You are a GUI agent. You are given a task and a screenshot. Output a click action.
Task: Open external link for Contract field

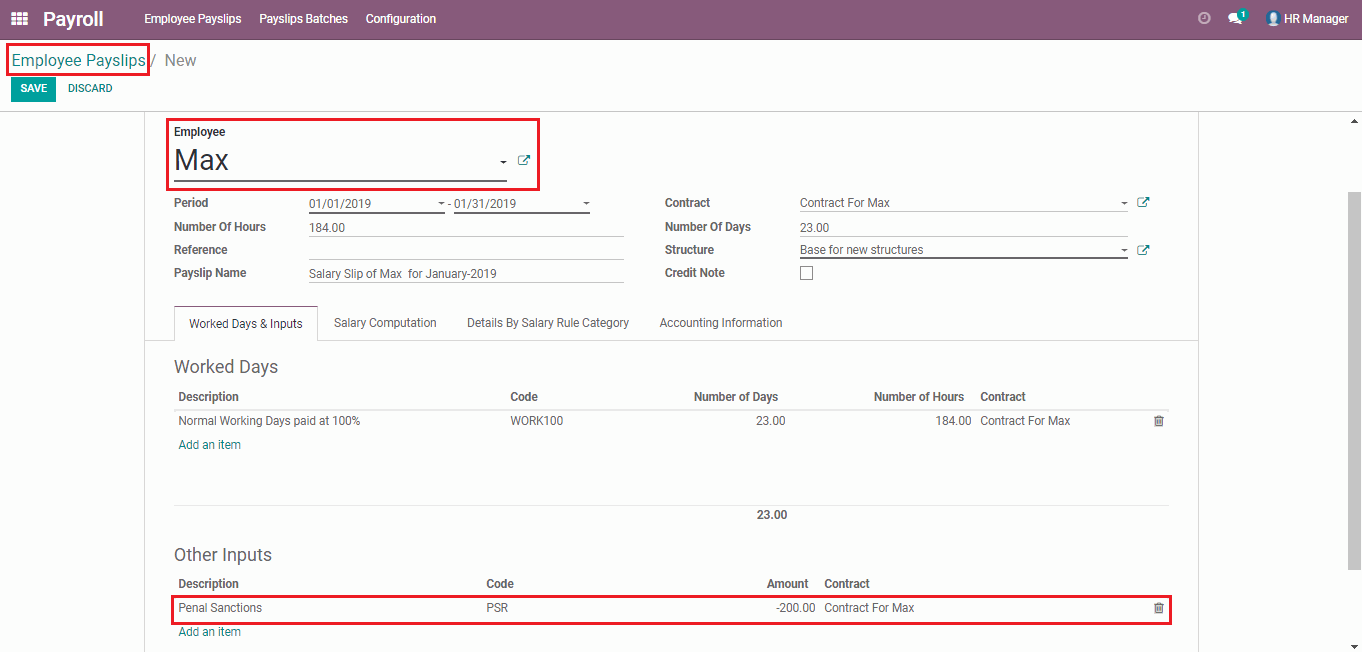pyautogui.click(x=1143, y=203)
